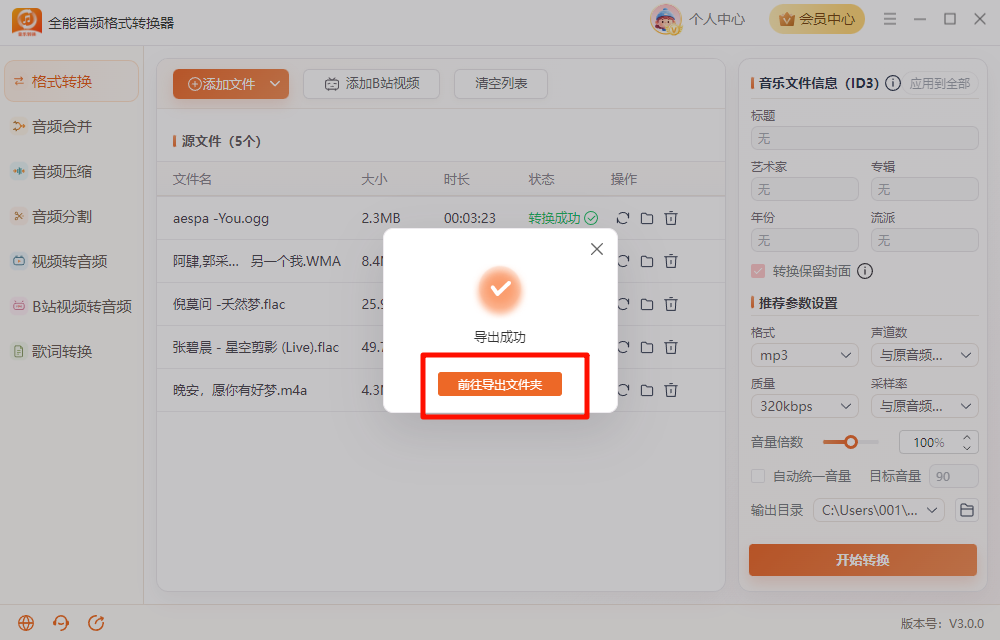Open output folder for aespa -You.ogg
The height and width of the screenshot is (640, 1000).
pos(647,218)
